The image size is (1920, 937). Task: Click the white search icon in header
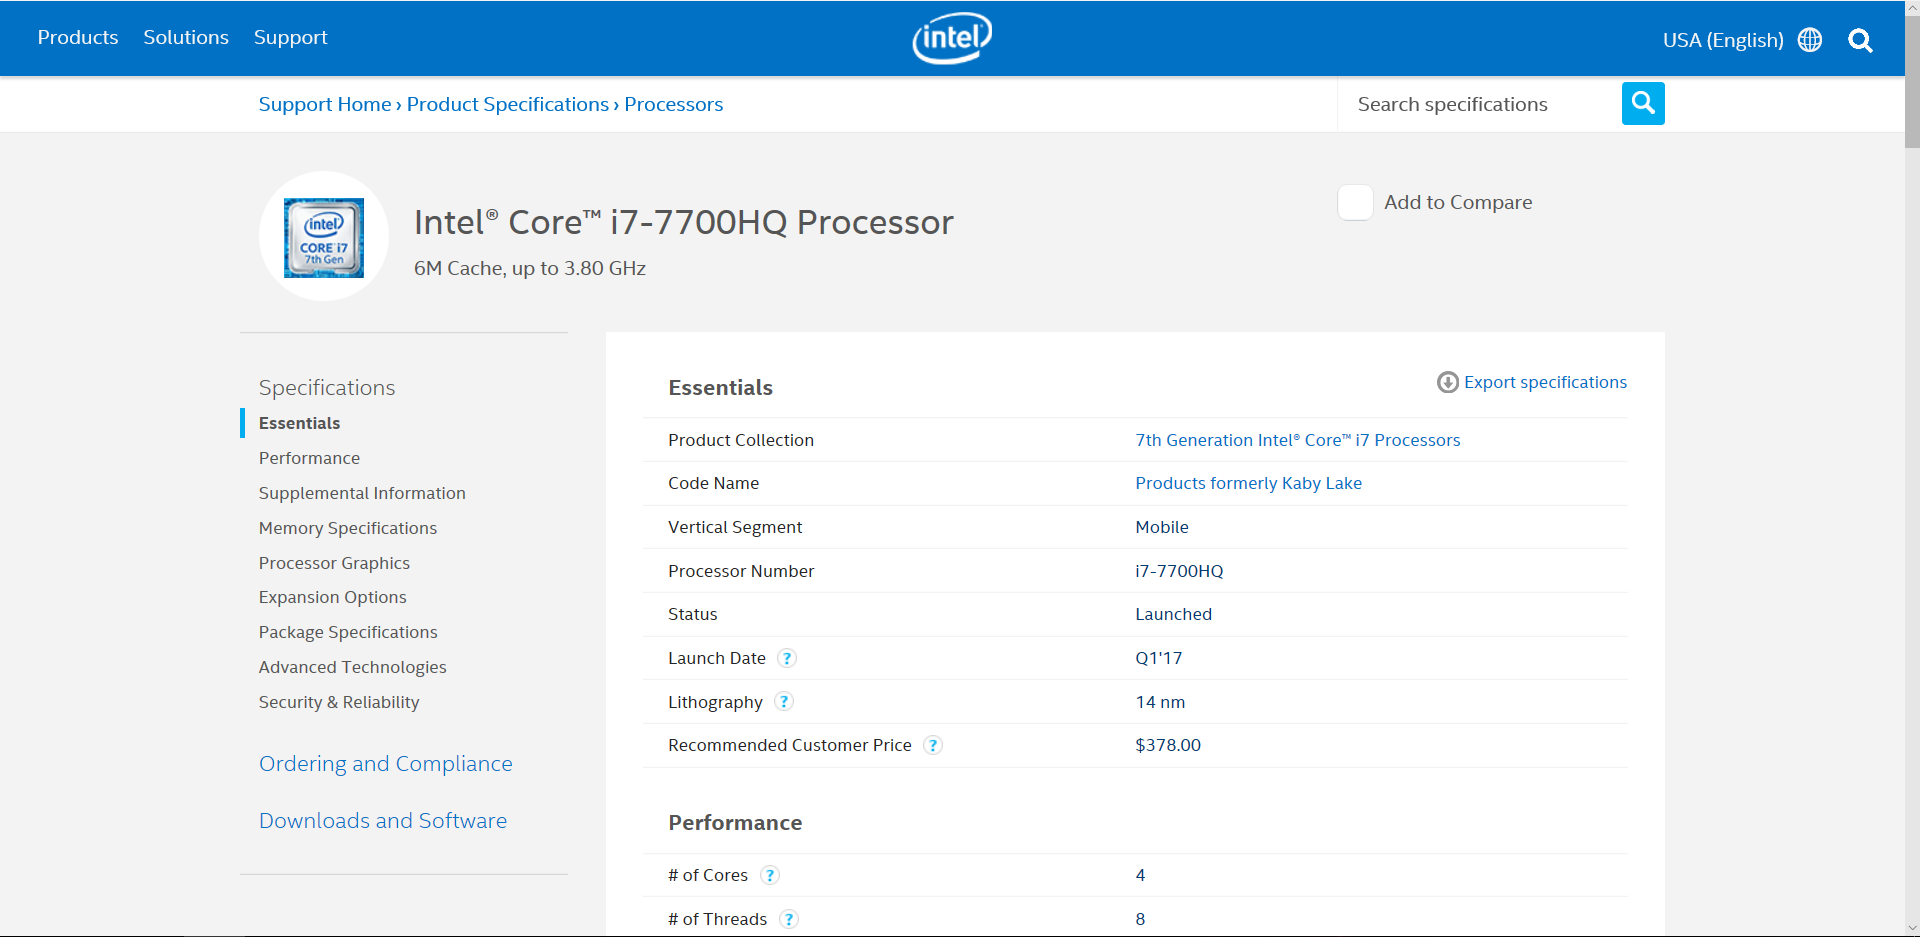(x=1860, y=40)
